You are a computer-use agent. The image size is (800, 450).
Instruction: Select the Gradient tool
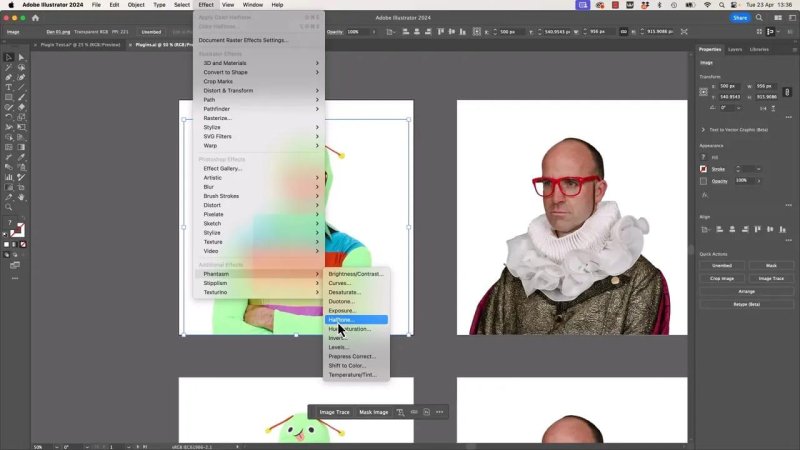pyautogui.click(x=21, y=147)
